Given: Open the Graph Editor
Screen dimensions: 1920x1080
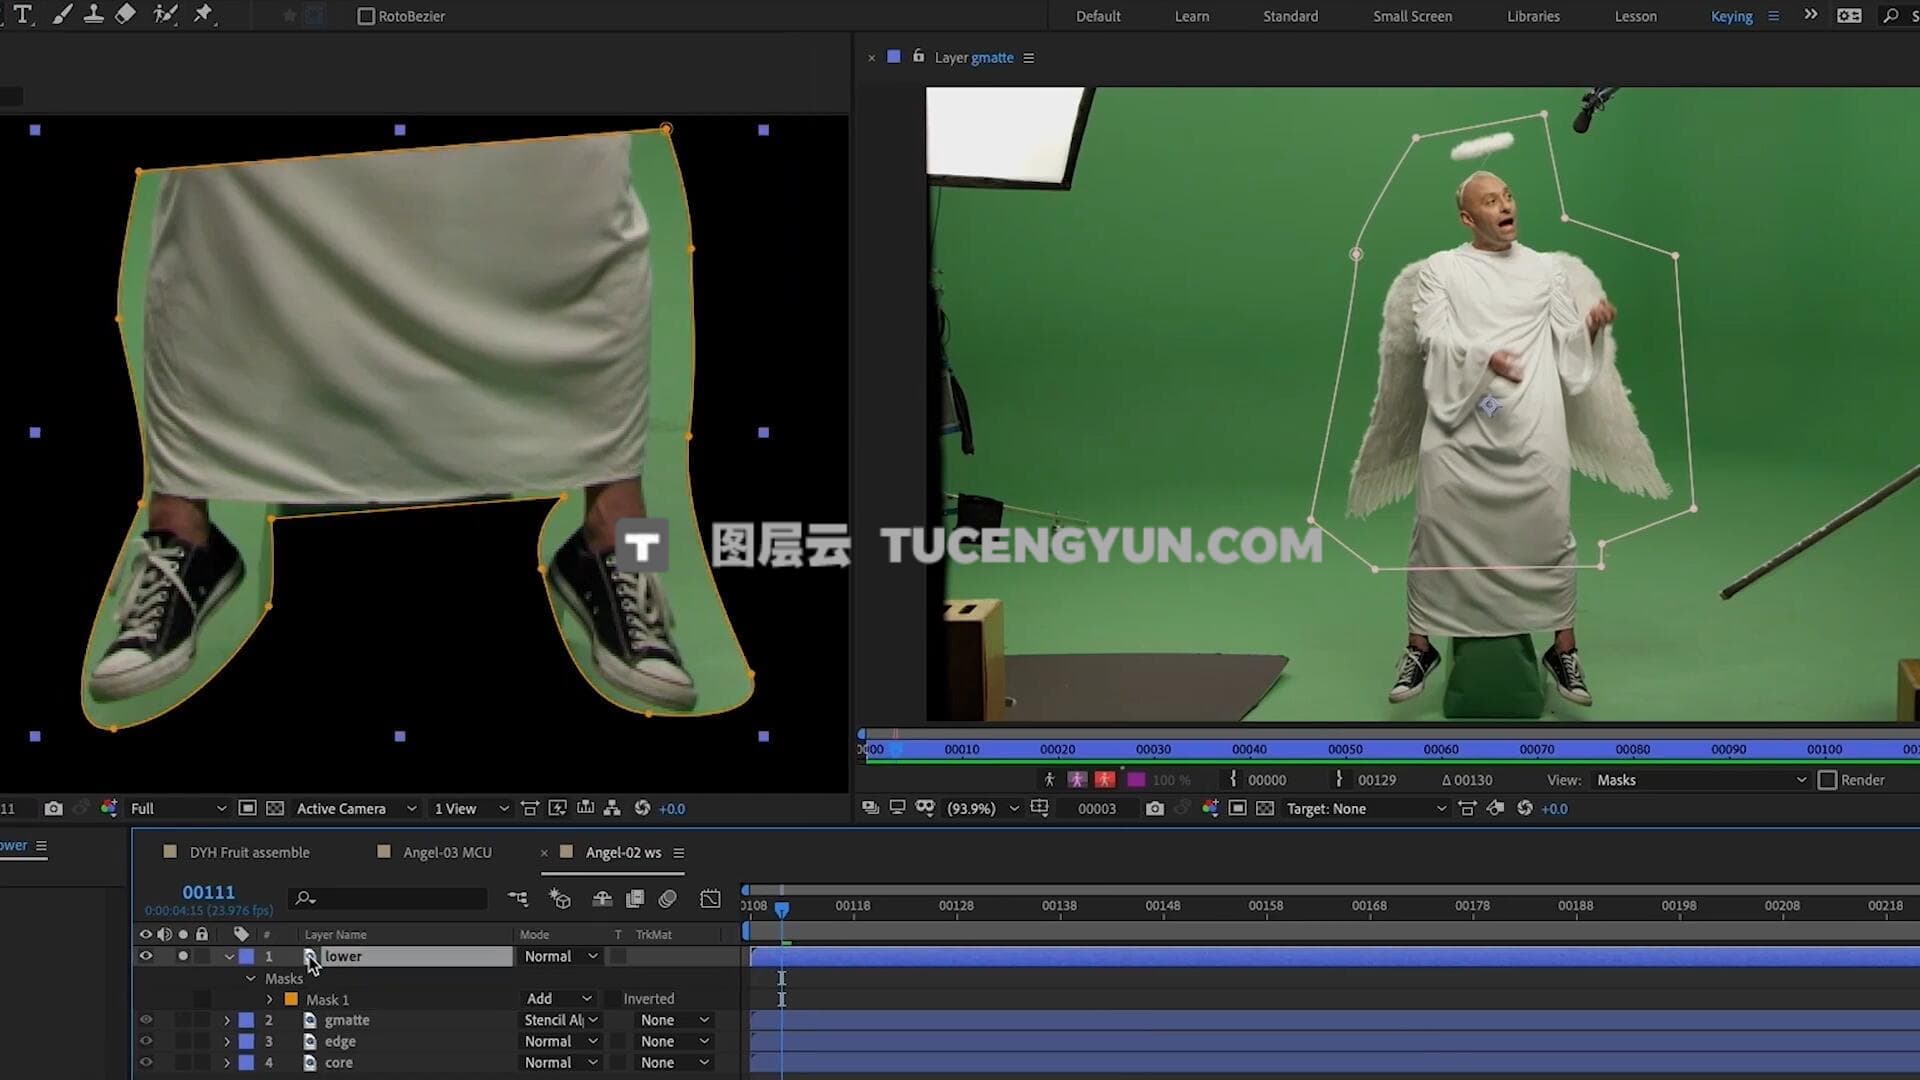Looking at the screenshot, I should pos(710,899).
